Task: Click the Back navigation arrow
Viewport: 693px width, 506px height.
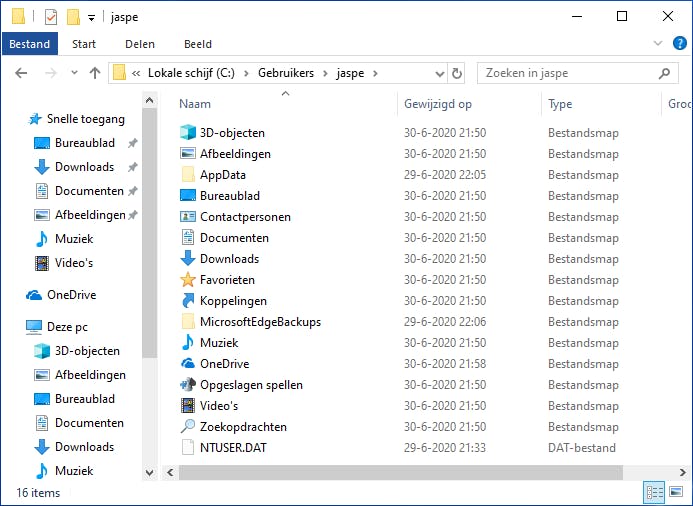Action: pyautogui.click(x=21, y=73)
